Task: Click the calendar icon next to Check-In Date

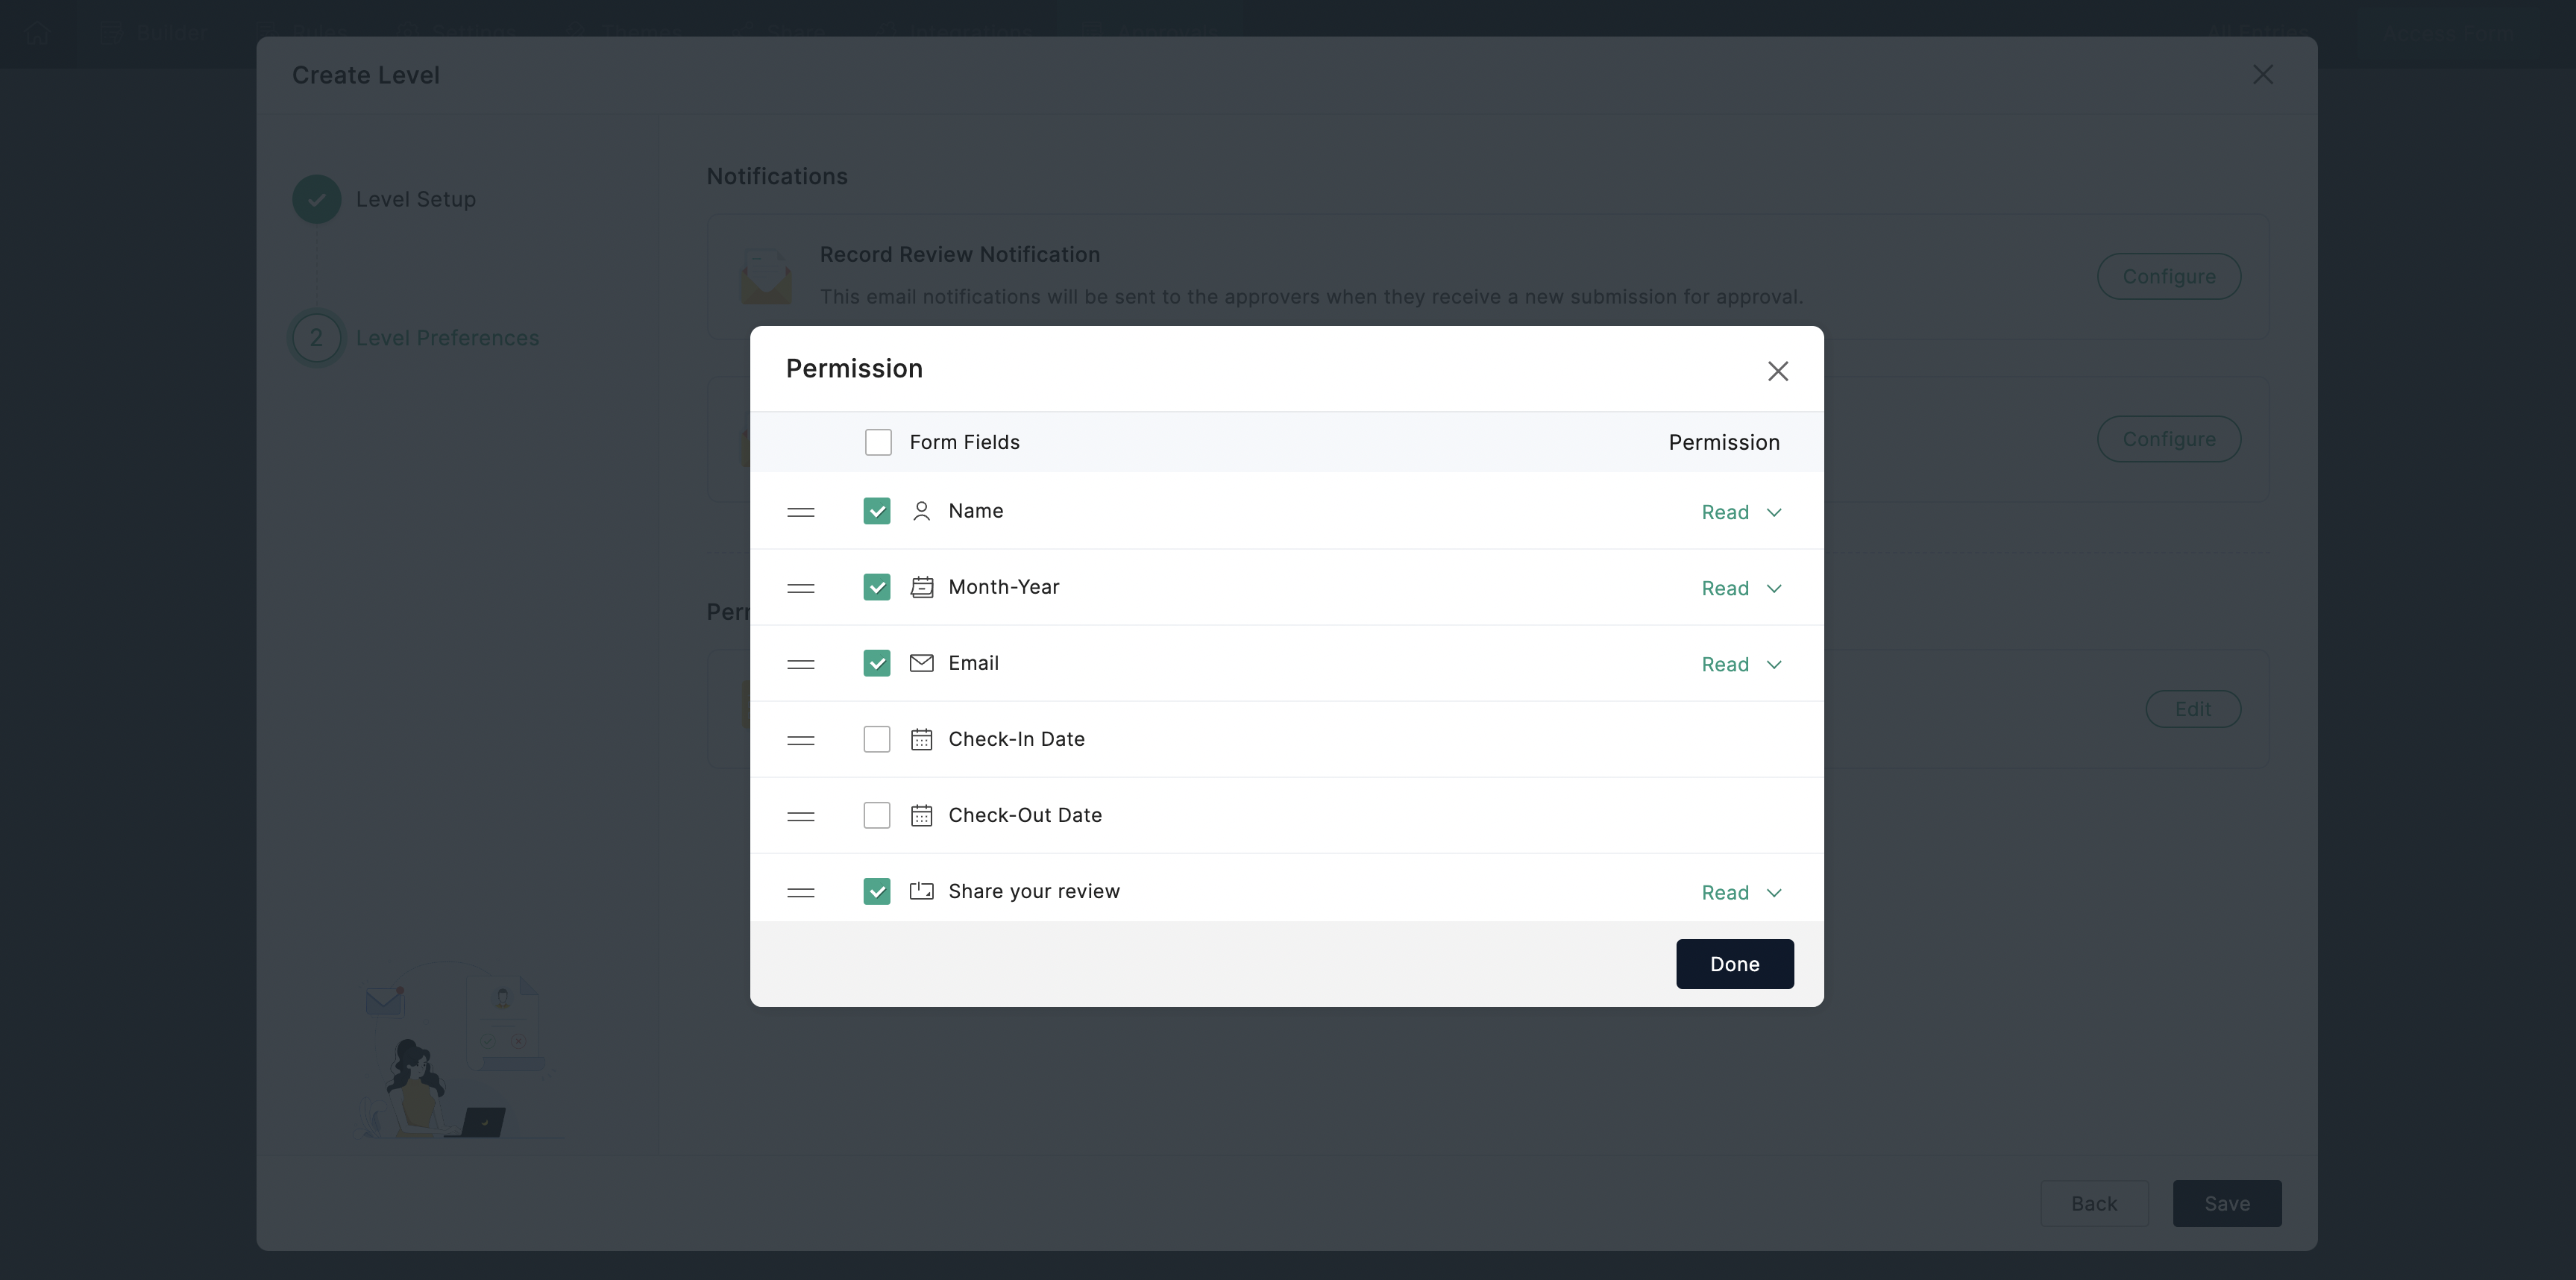Action: 921,739
